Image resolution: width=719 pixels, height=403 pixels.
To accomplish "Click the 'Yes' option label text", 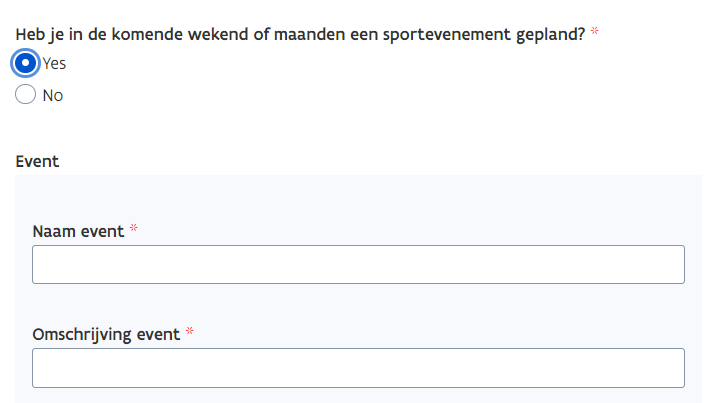I will click(54, 63).
